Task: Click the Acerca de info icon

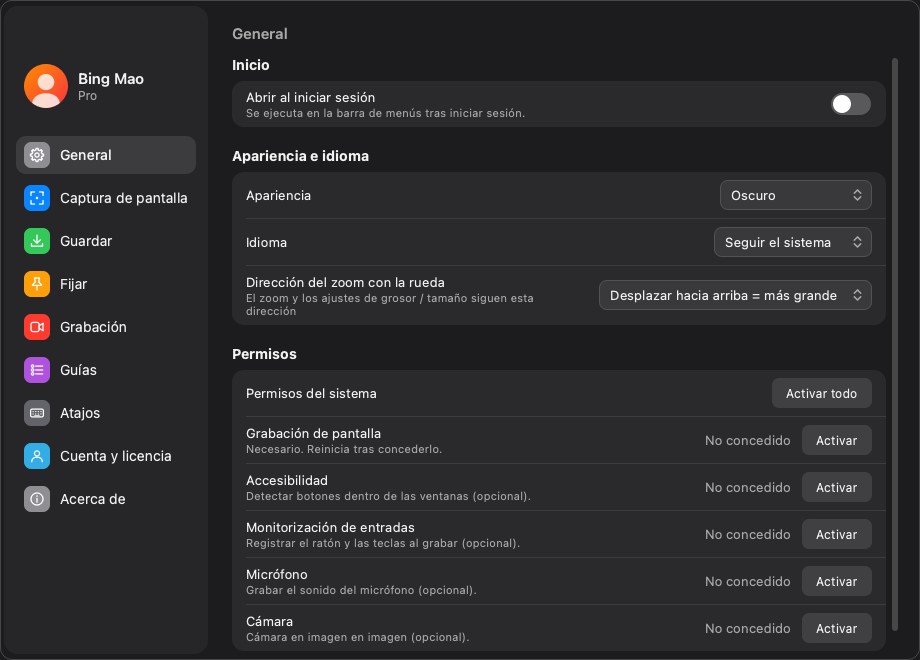Action: click(x=37, y=499)
